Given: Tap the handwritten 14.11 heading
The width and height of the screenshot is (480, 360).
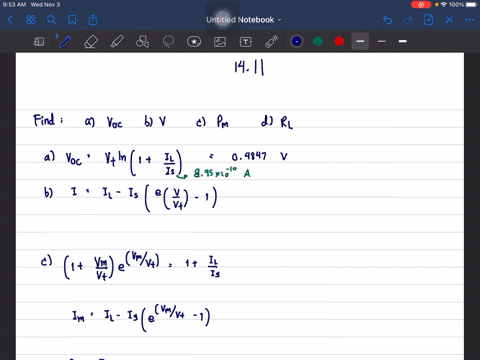Looking at the screenshot, I should pyautogui.click(x=249, y=68).
